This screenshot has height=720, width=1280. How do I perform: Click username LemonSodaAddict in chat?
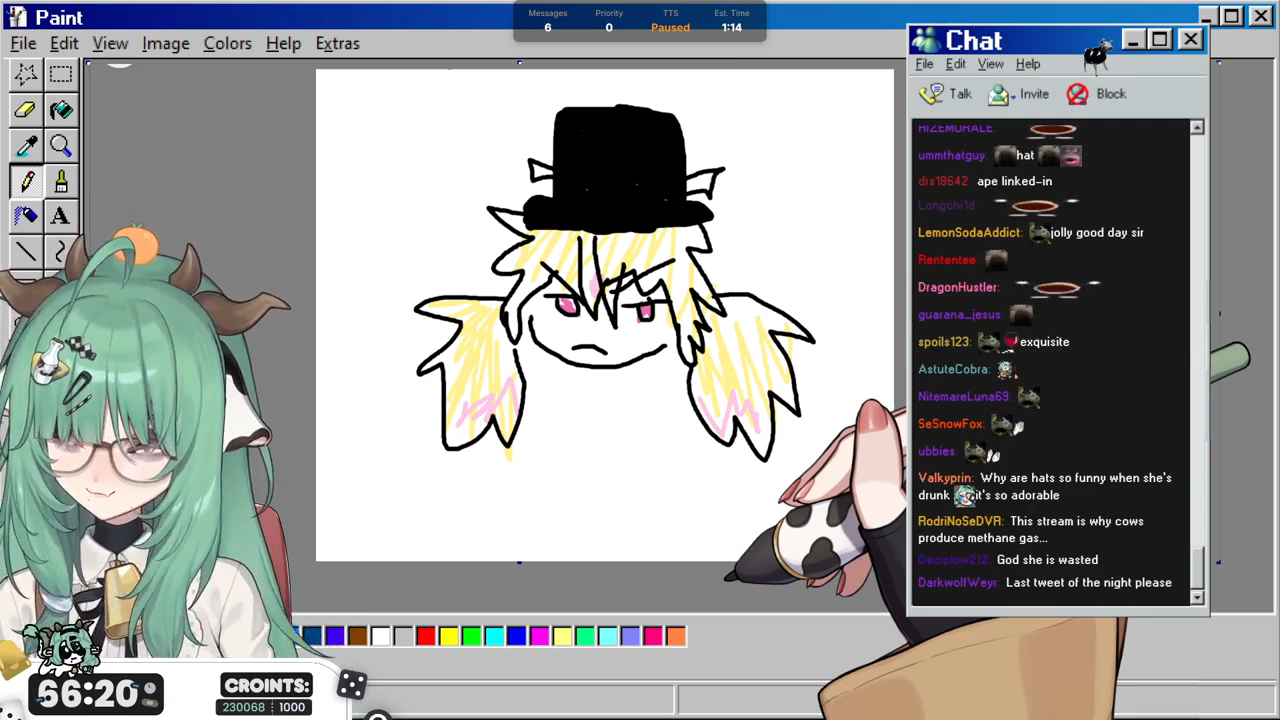[x=969, y=233]
